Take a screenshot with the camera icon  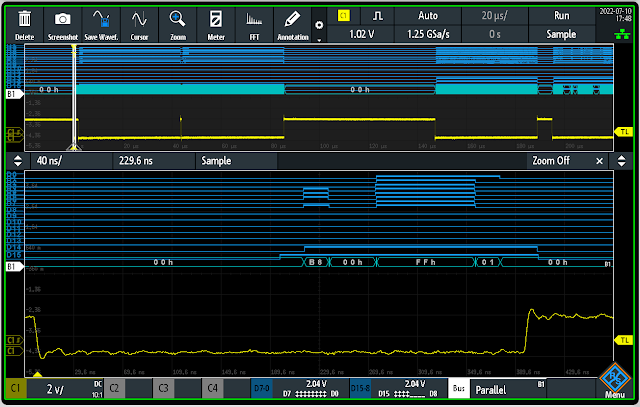point(62,22)
